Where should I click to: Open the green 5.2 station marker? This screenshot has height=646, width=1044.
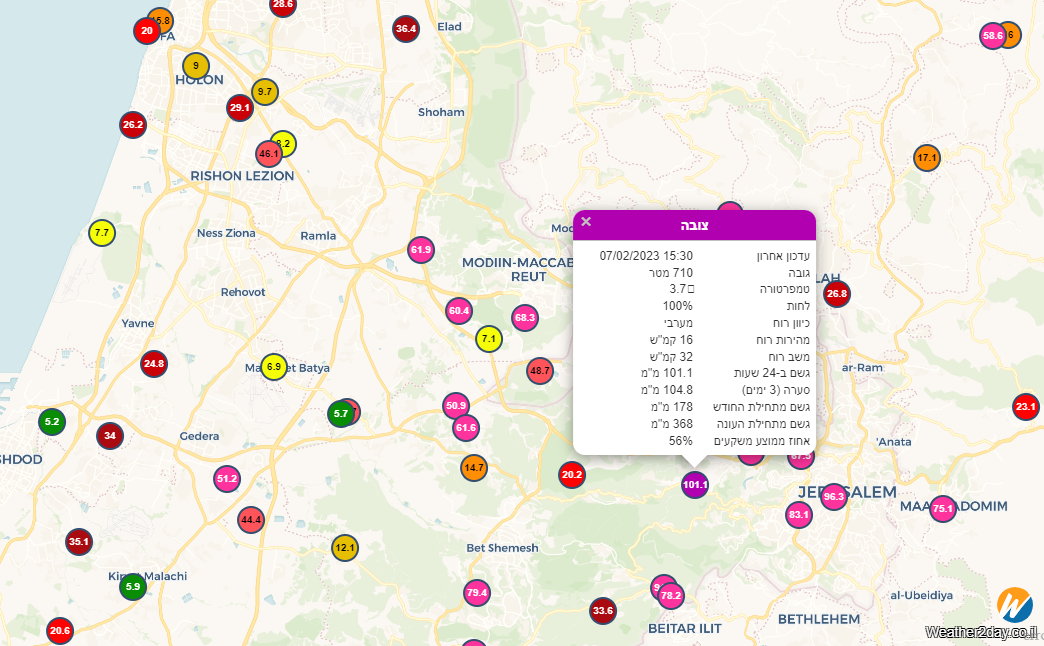(53, 422)
